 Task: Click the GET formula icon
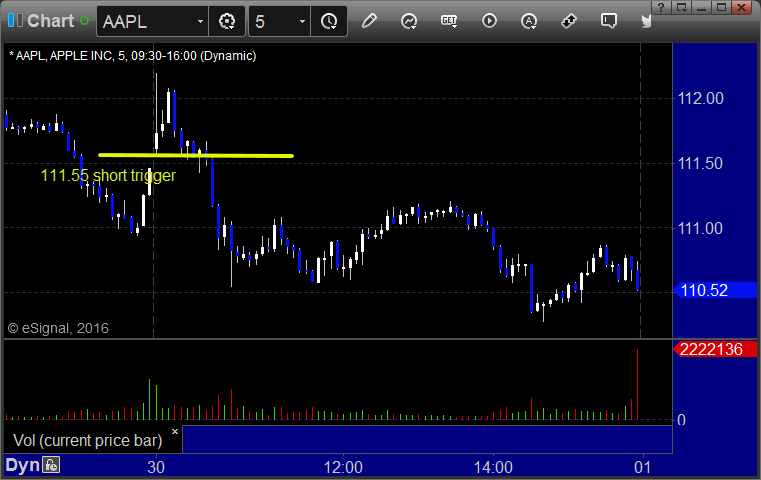[x=449, y=21]
